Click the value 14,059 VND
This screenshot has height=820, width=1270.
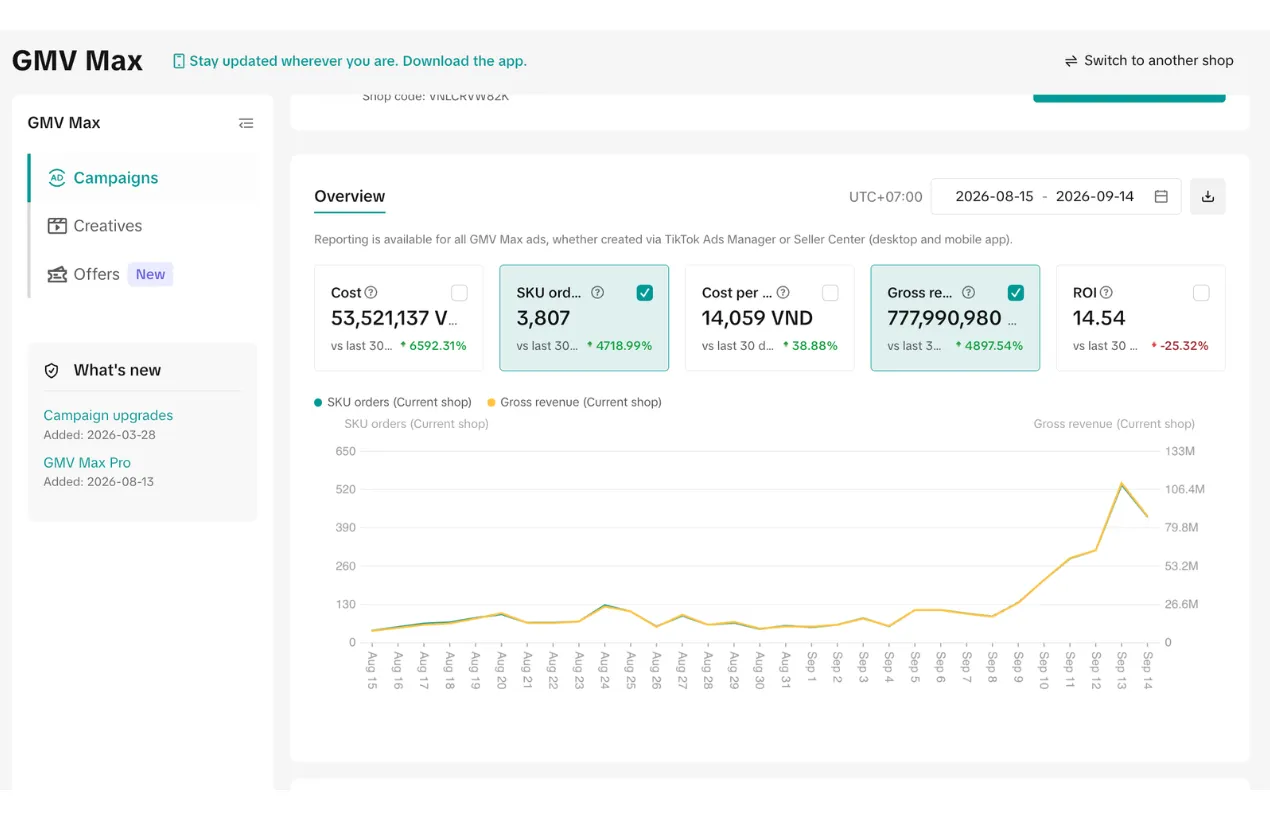coord(757,319)
